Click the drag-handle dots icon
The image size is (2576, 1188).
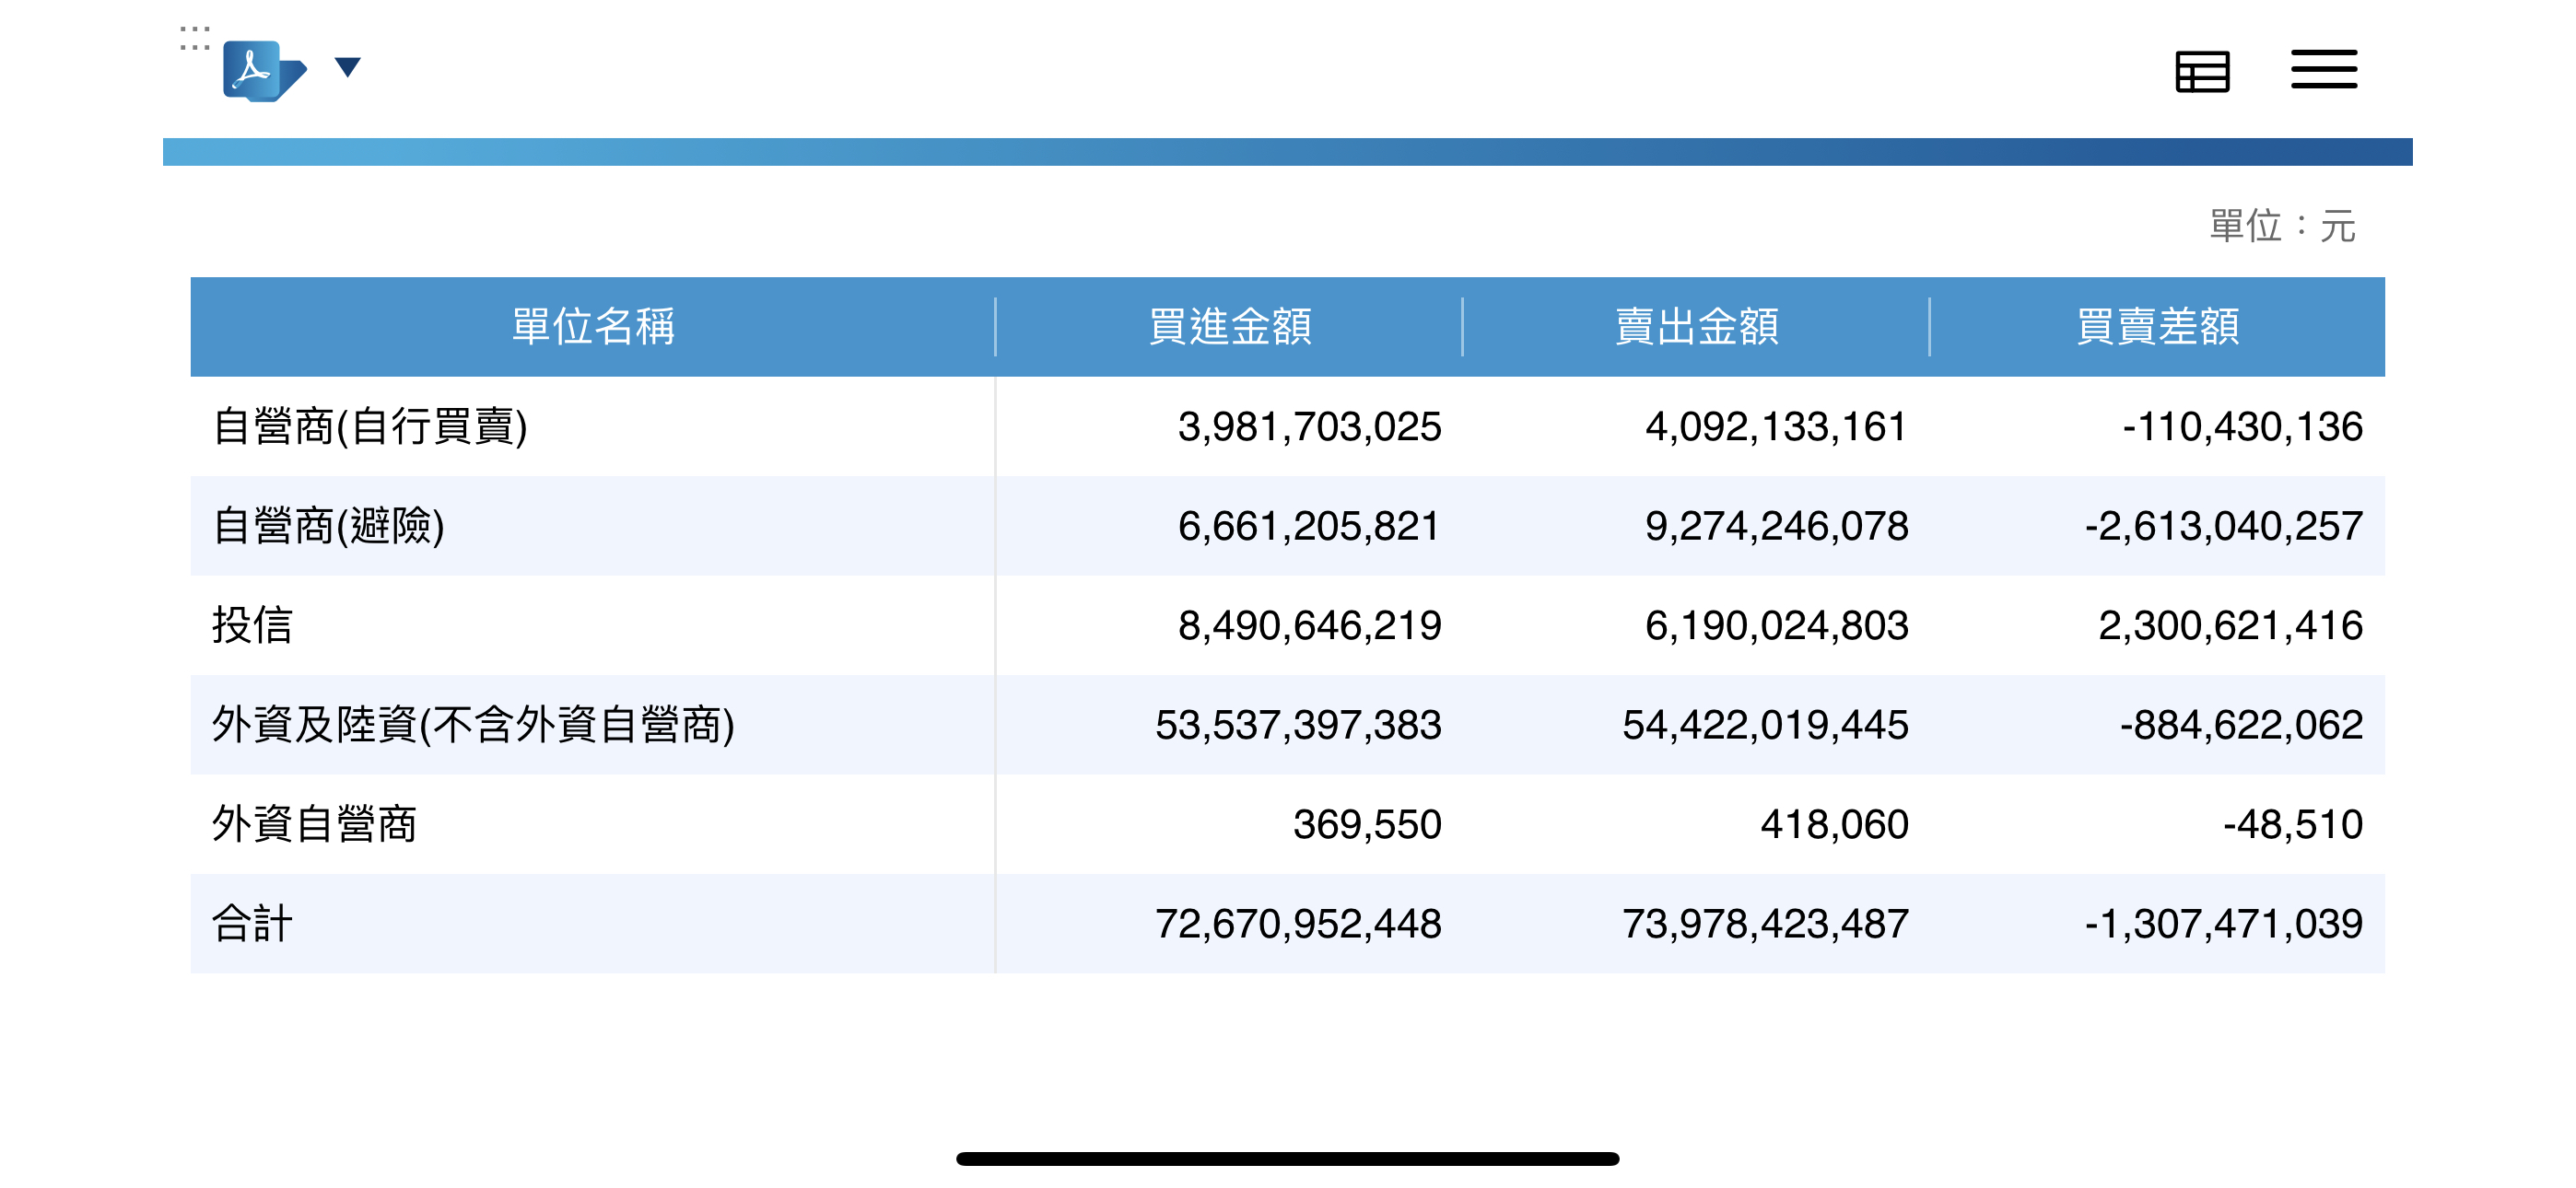tap(194, 38)
